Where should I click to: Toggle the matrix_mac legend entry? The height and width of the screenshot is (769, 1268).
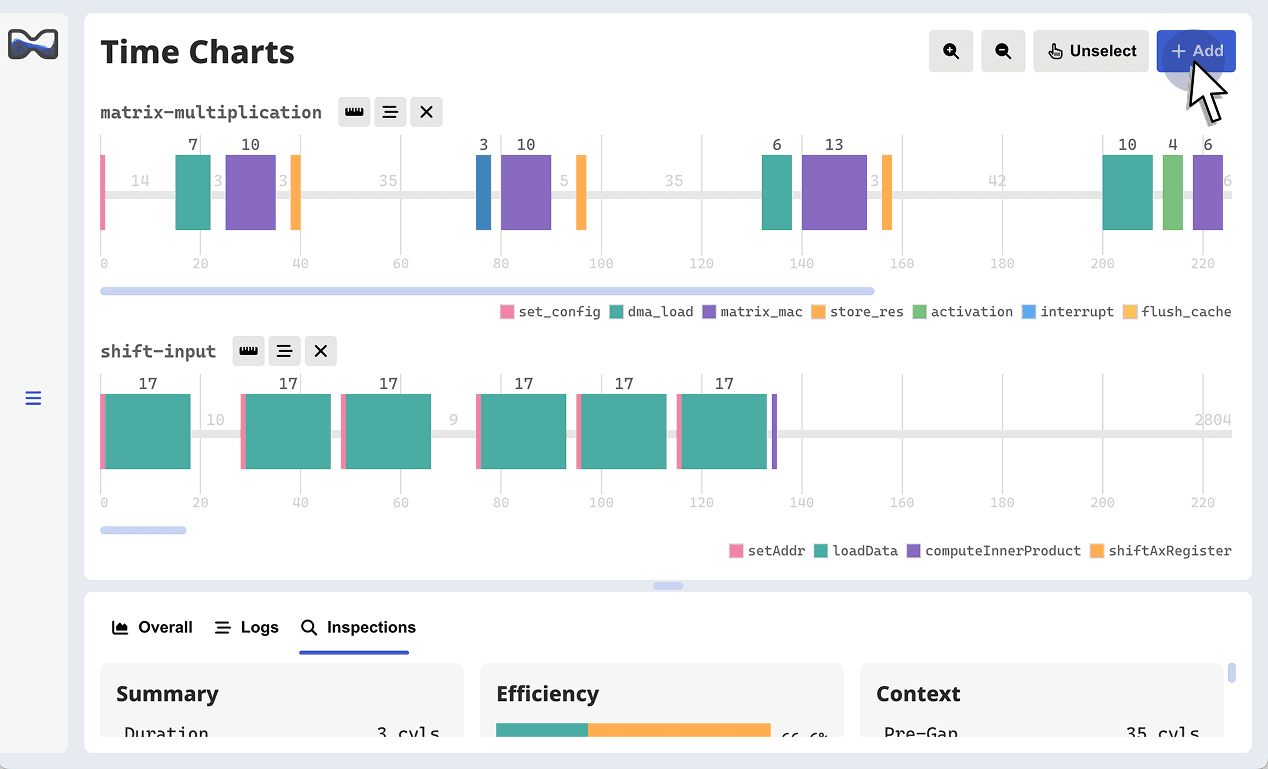(752, 312)
